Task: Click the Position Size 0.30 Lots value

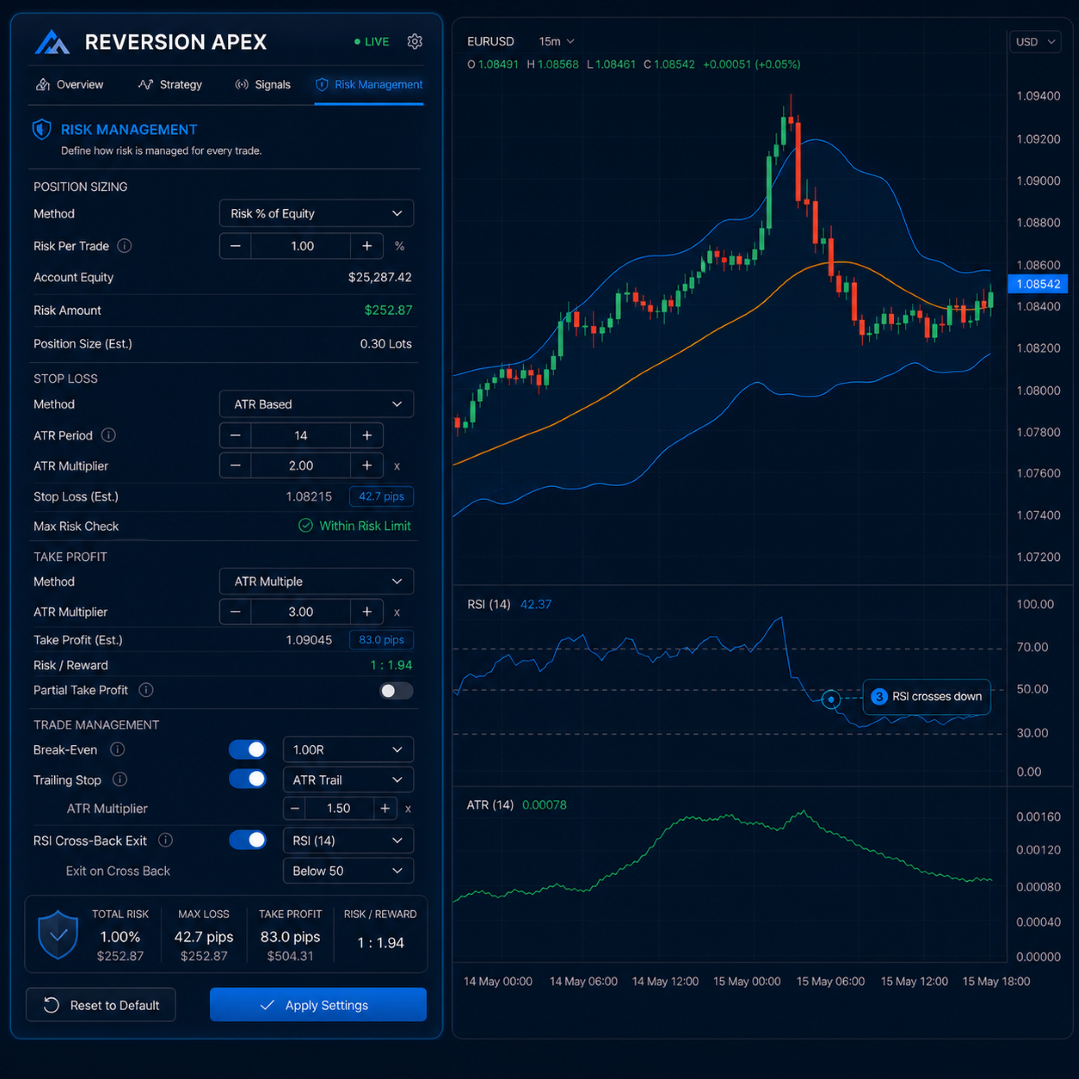Action: click(x=386, y=343)
